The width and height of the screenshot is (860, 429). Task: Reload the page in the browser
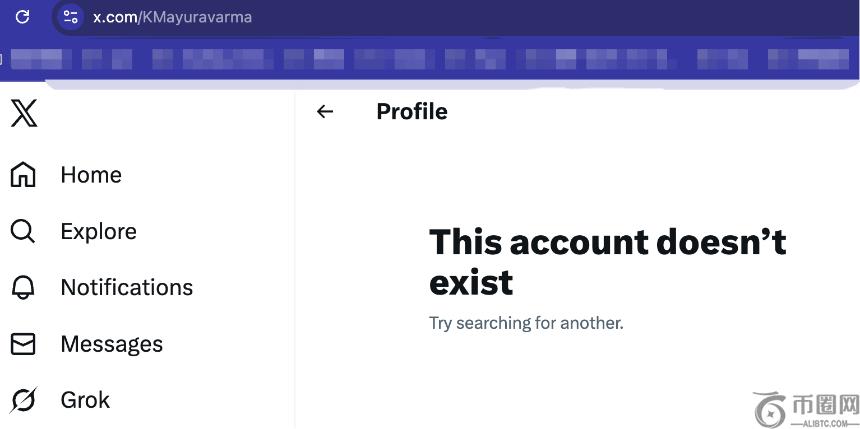click(23, 17)
